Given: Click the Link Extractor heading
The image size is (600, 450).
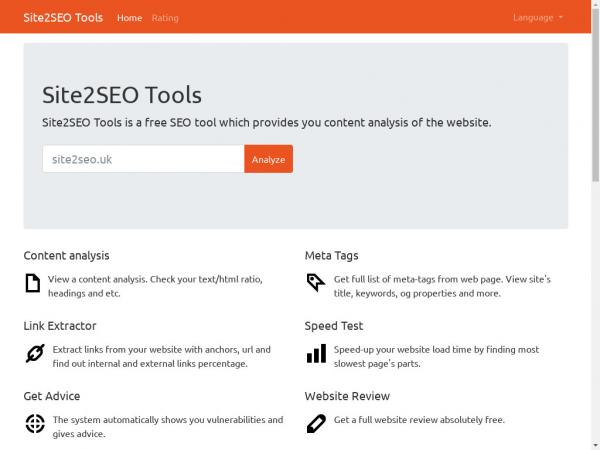Looking at the screenshot, I should click(60, 326).
